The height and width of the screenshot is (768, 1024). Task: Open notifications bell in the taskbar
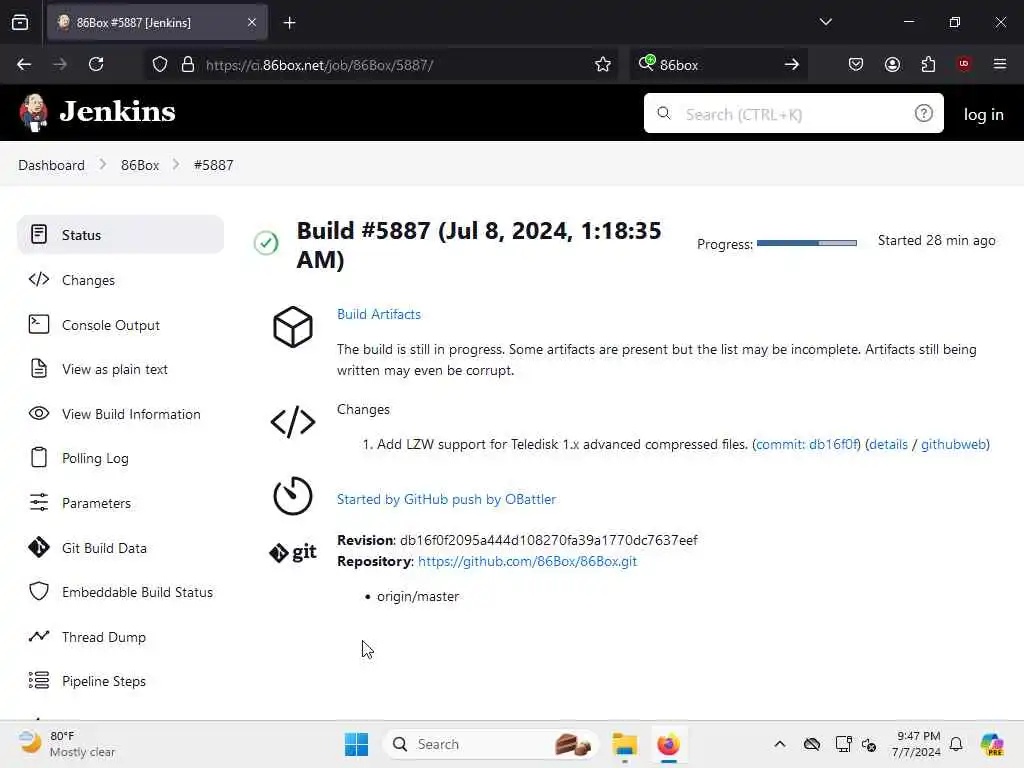[x=956, y=744]
